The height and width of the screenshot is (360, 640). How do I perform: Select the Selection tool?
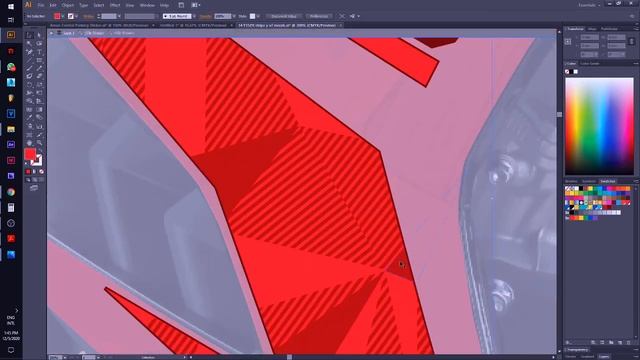[29, 35]
